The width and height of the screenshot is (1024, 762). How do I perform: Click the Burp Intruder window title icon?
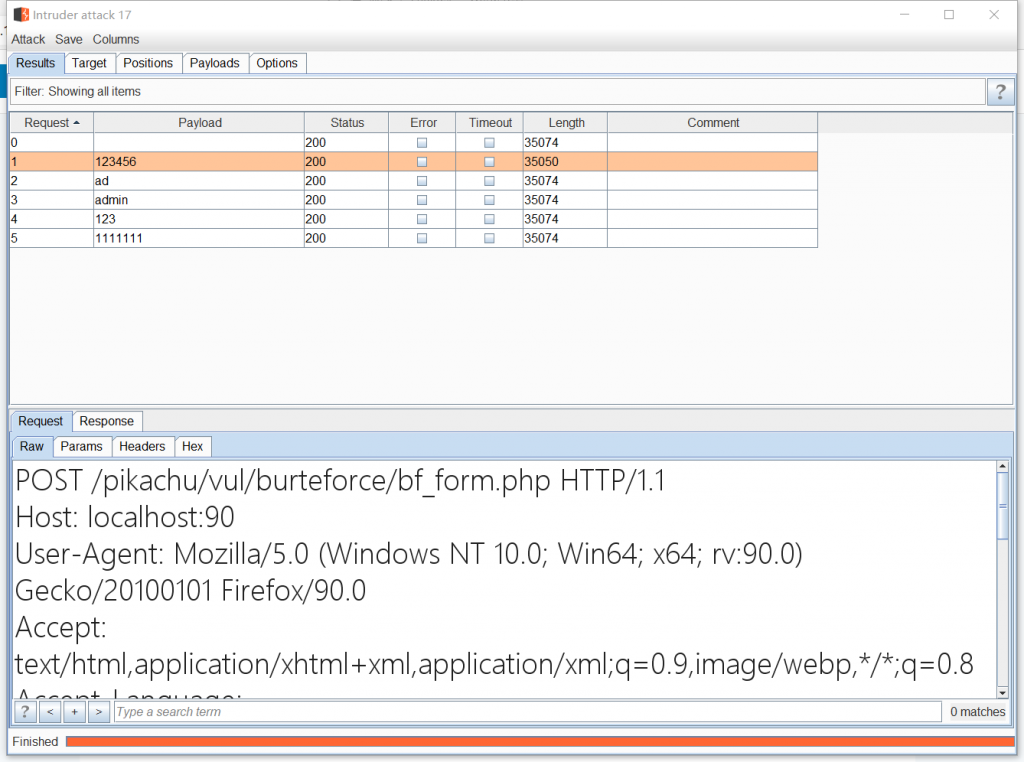tap(19, 15)
